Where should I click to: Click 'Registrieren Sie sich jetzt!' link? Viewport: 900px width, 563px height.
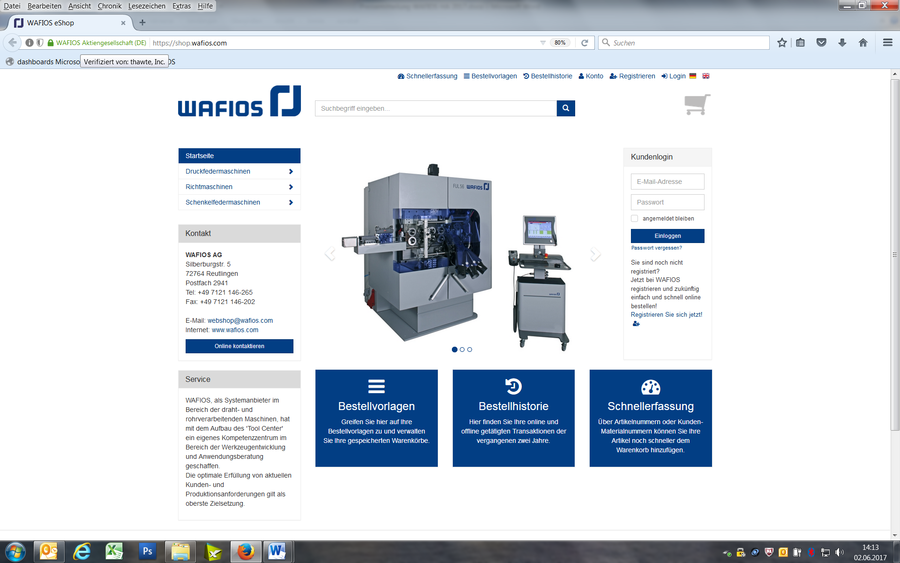tap(666, 314)
